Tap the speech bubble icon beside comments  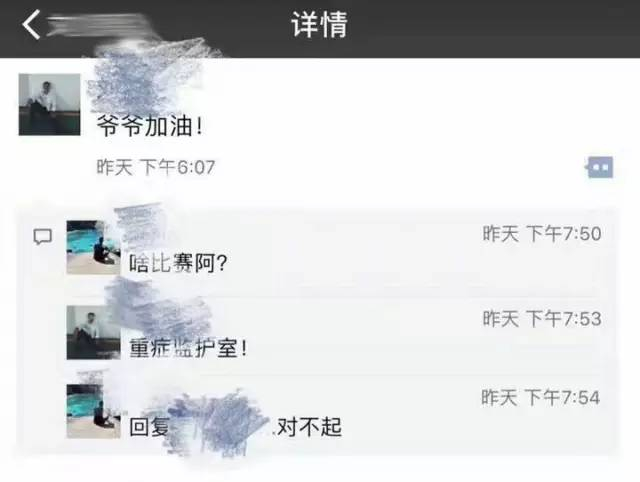[x=42, y=236]
